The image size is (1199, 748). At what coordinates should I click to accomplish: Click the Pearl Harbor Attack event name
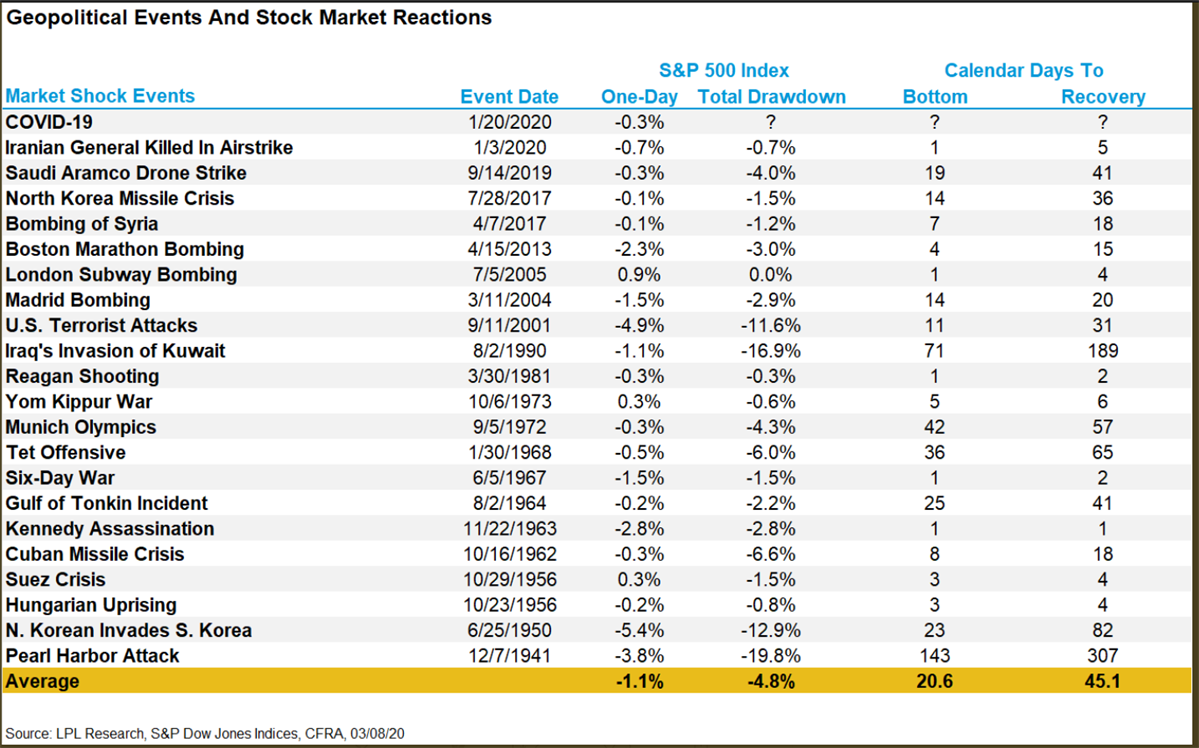93,656
